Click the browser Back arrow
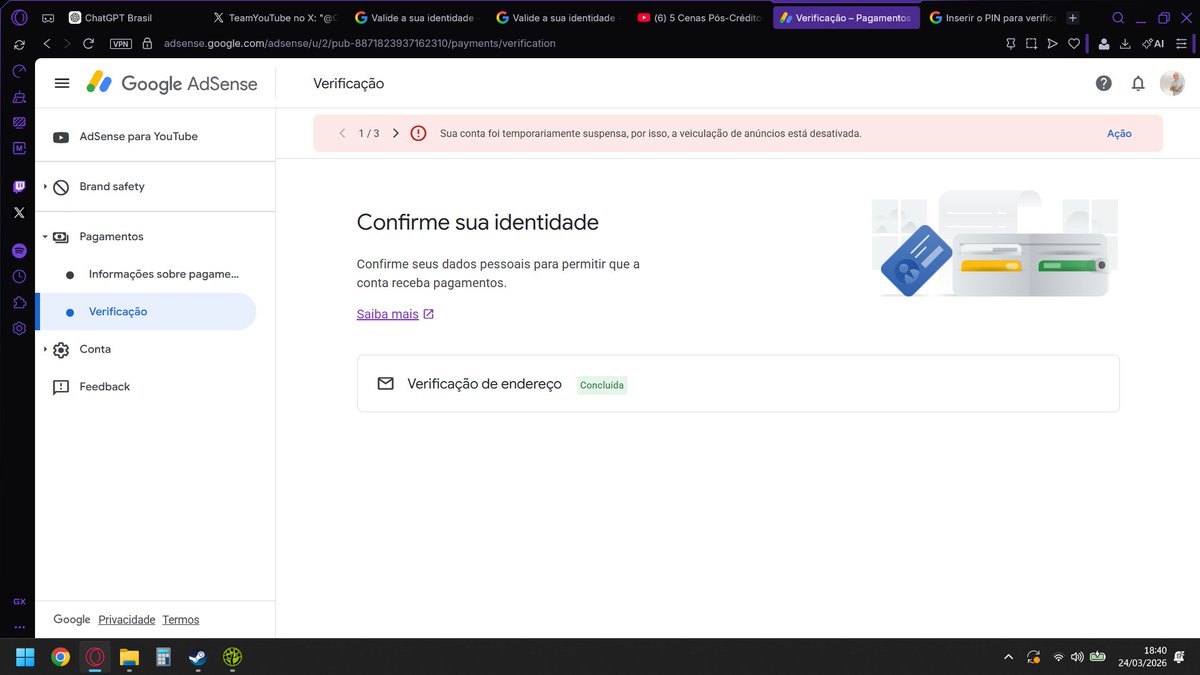The width and height of the screenshot is (1200, 675). [47, 43]
